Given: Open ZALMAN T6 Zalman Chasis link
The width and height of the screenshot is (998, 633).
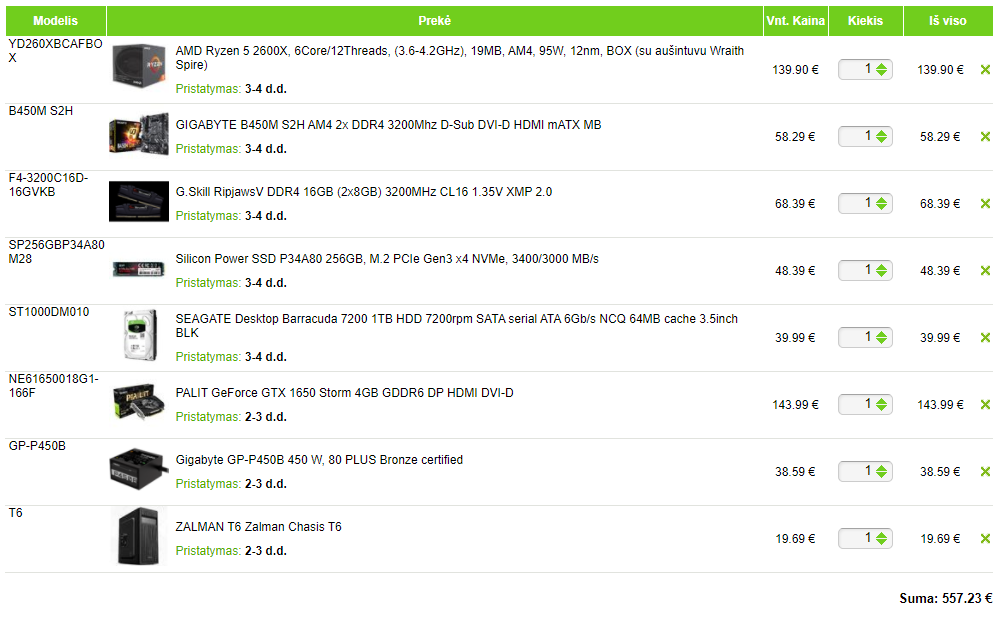Looking at the screenshot, I should coord(258,527).
